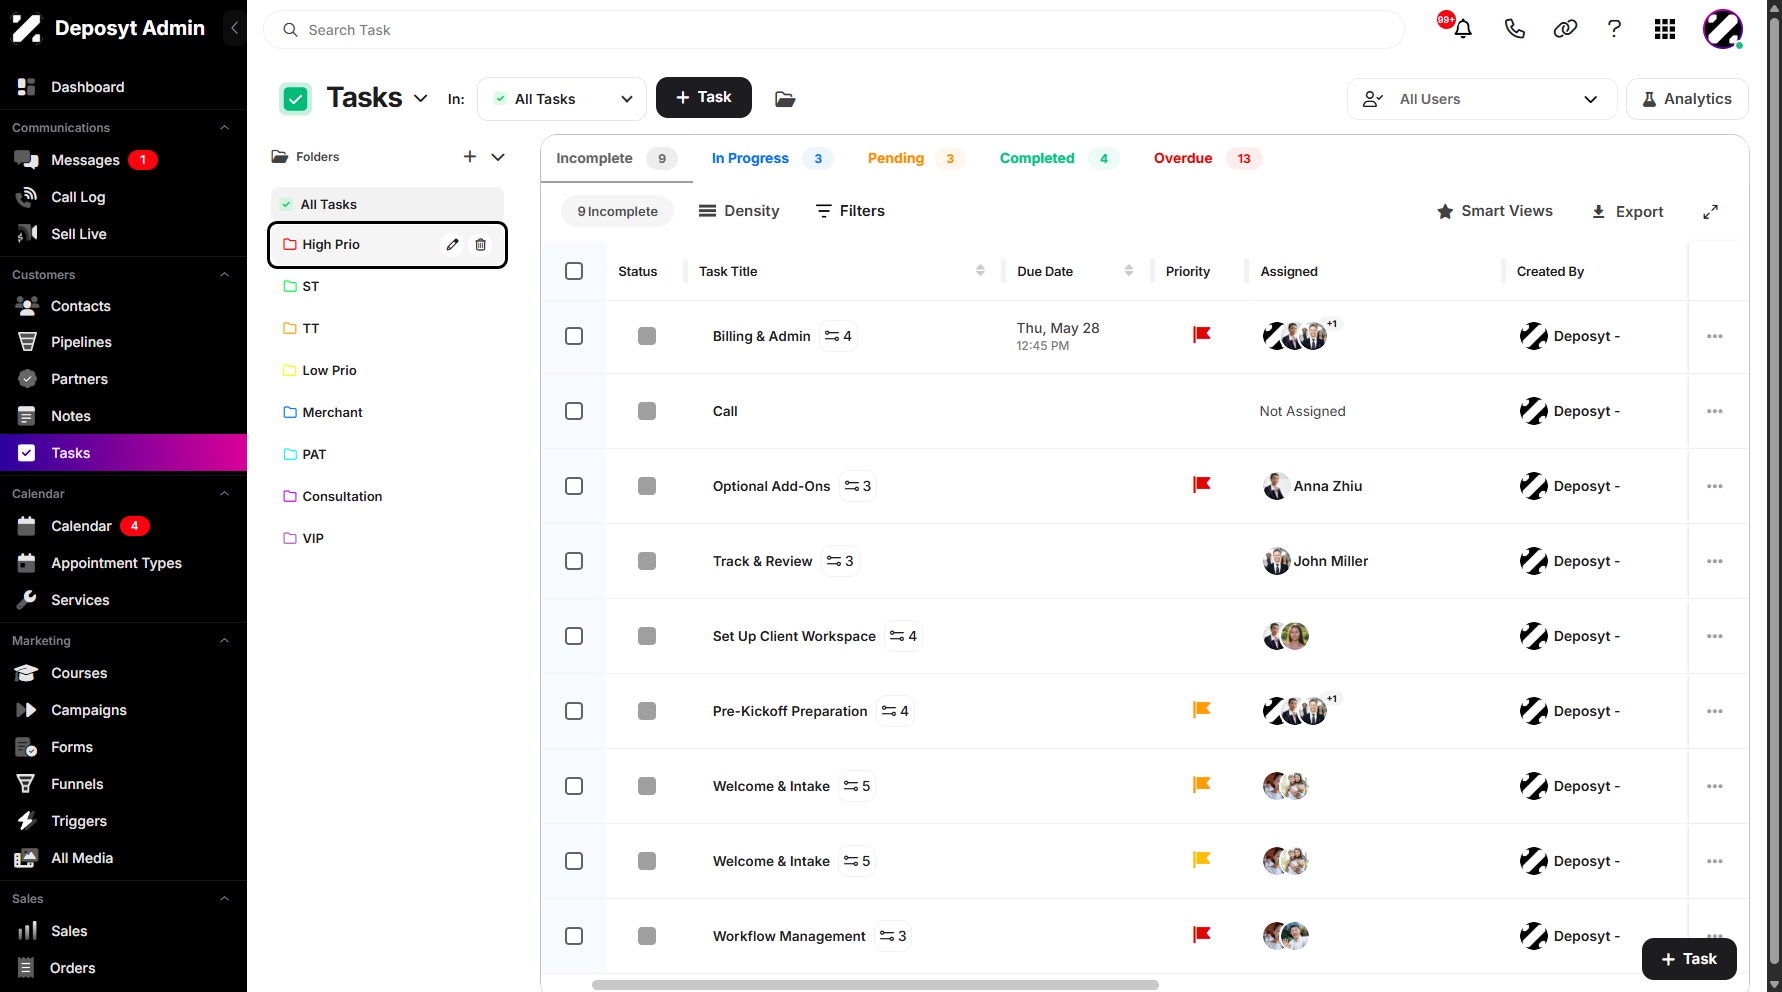The width and height of the screenshot is (1782, 992).
Task: Click the red priority flag on Billing & Admin
Action: (x=1202, y=335)
